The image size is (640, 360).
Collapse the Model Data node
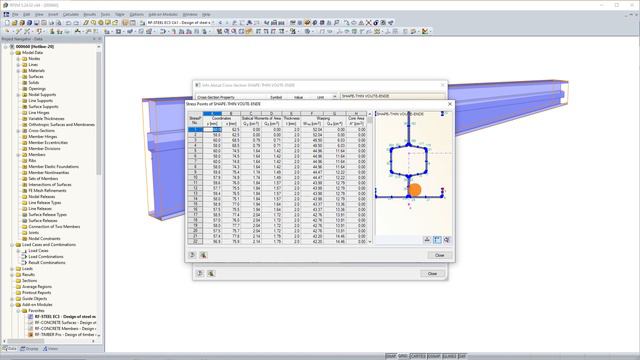12,53
